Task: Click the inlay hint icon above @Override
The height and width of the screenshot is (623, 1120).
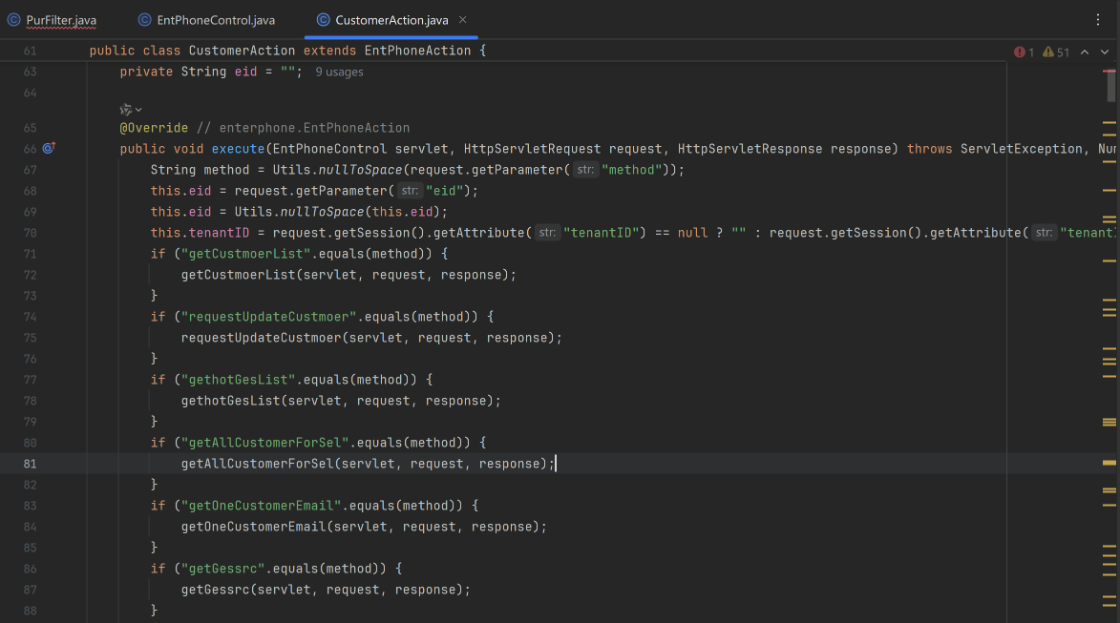Action: pos(125,109)
